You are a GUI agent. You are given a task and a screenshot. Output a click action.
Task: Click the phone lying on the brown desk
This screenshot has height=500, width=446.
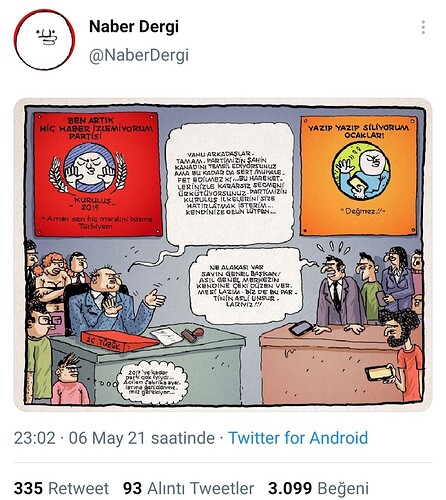tap(301, 328)
